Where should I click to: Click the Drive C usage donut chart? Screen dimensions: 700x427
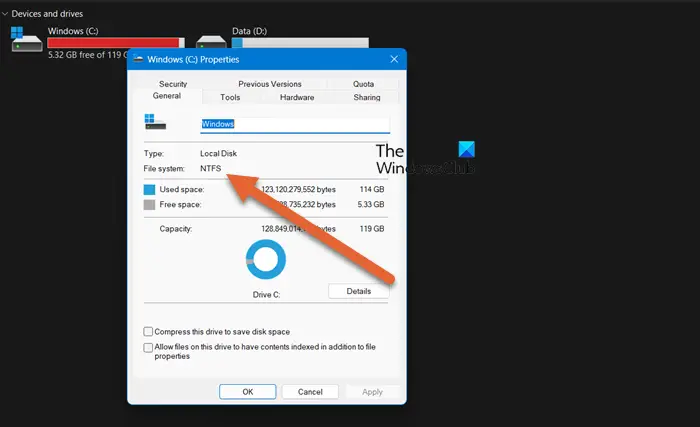coord(266,259)
